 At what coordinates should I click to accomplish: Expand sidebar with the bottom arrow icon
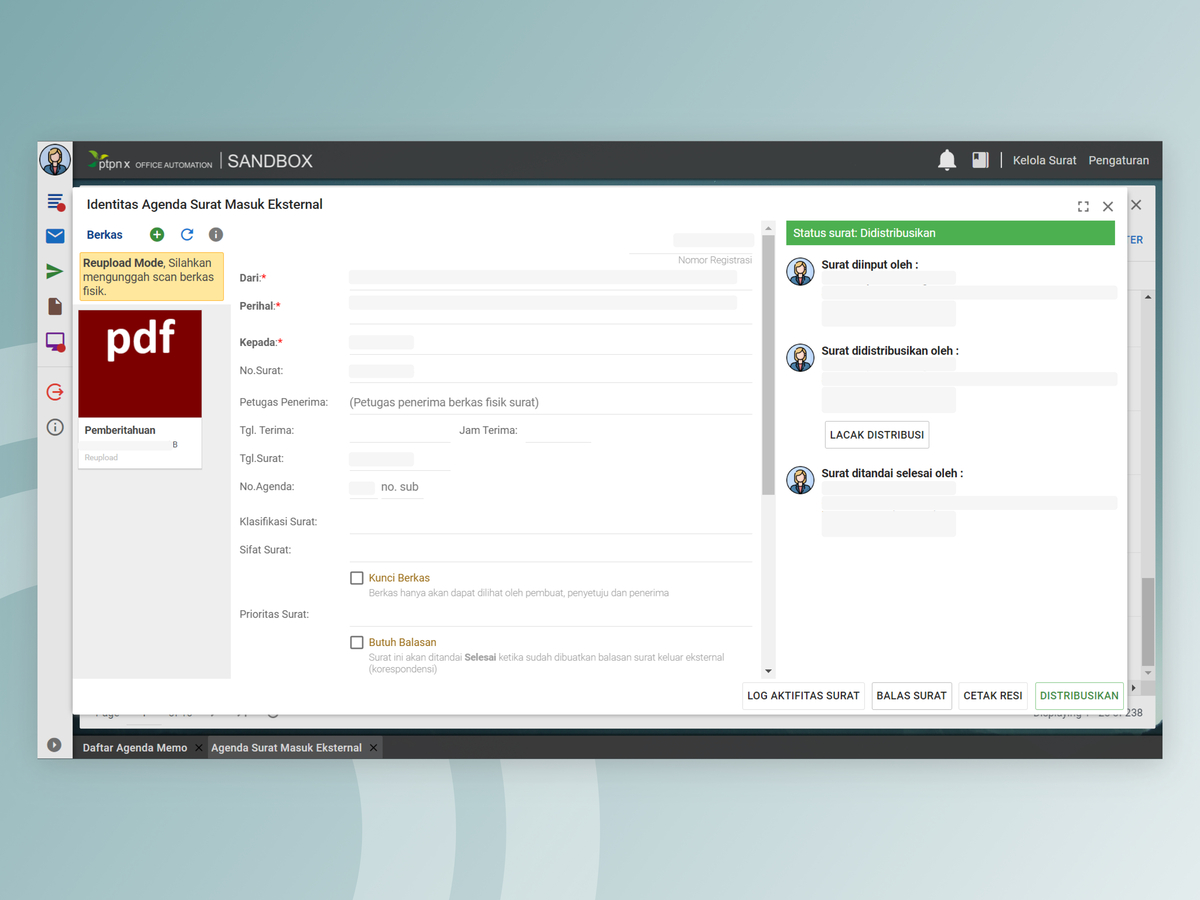(x=54, y=745)
